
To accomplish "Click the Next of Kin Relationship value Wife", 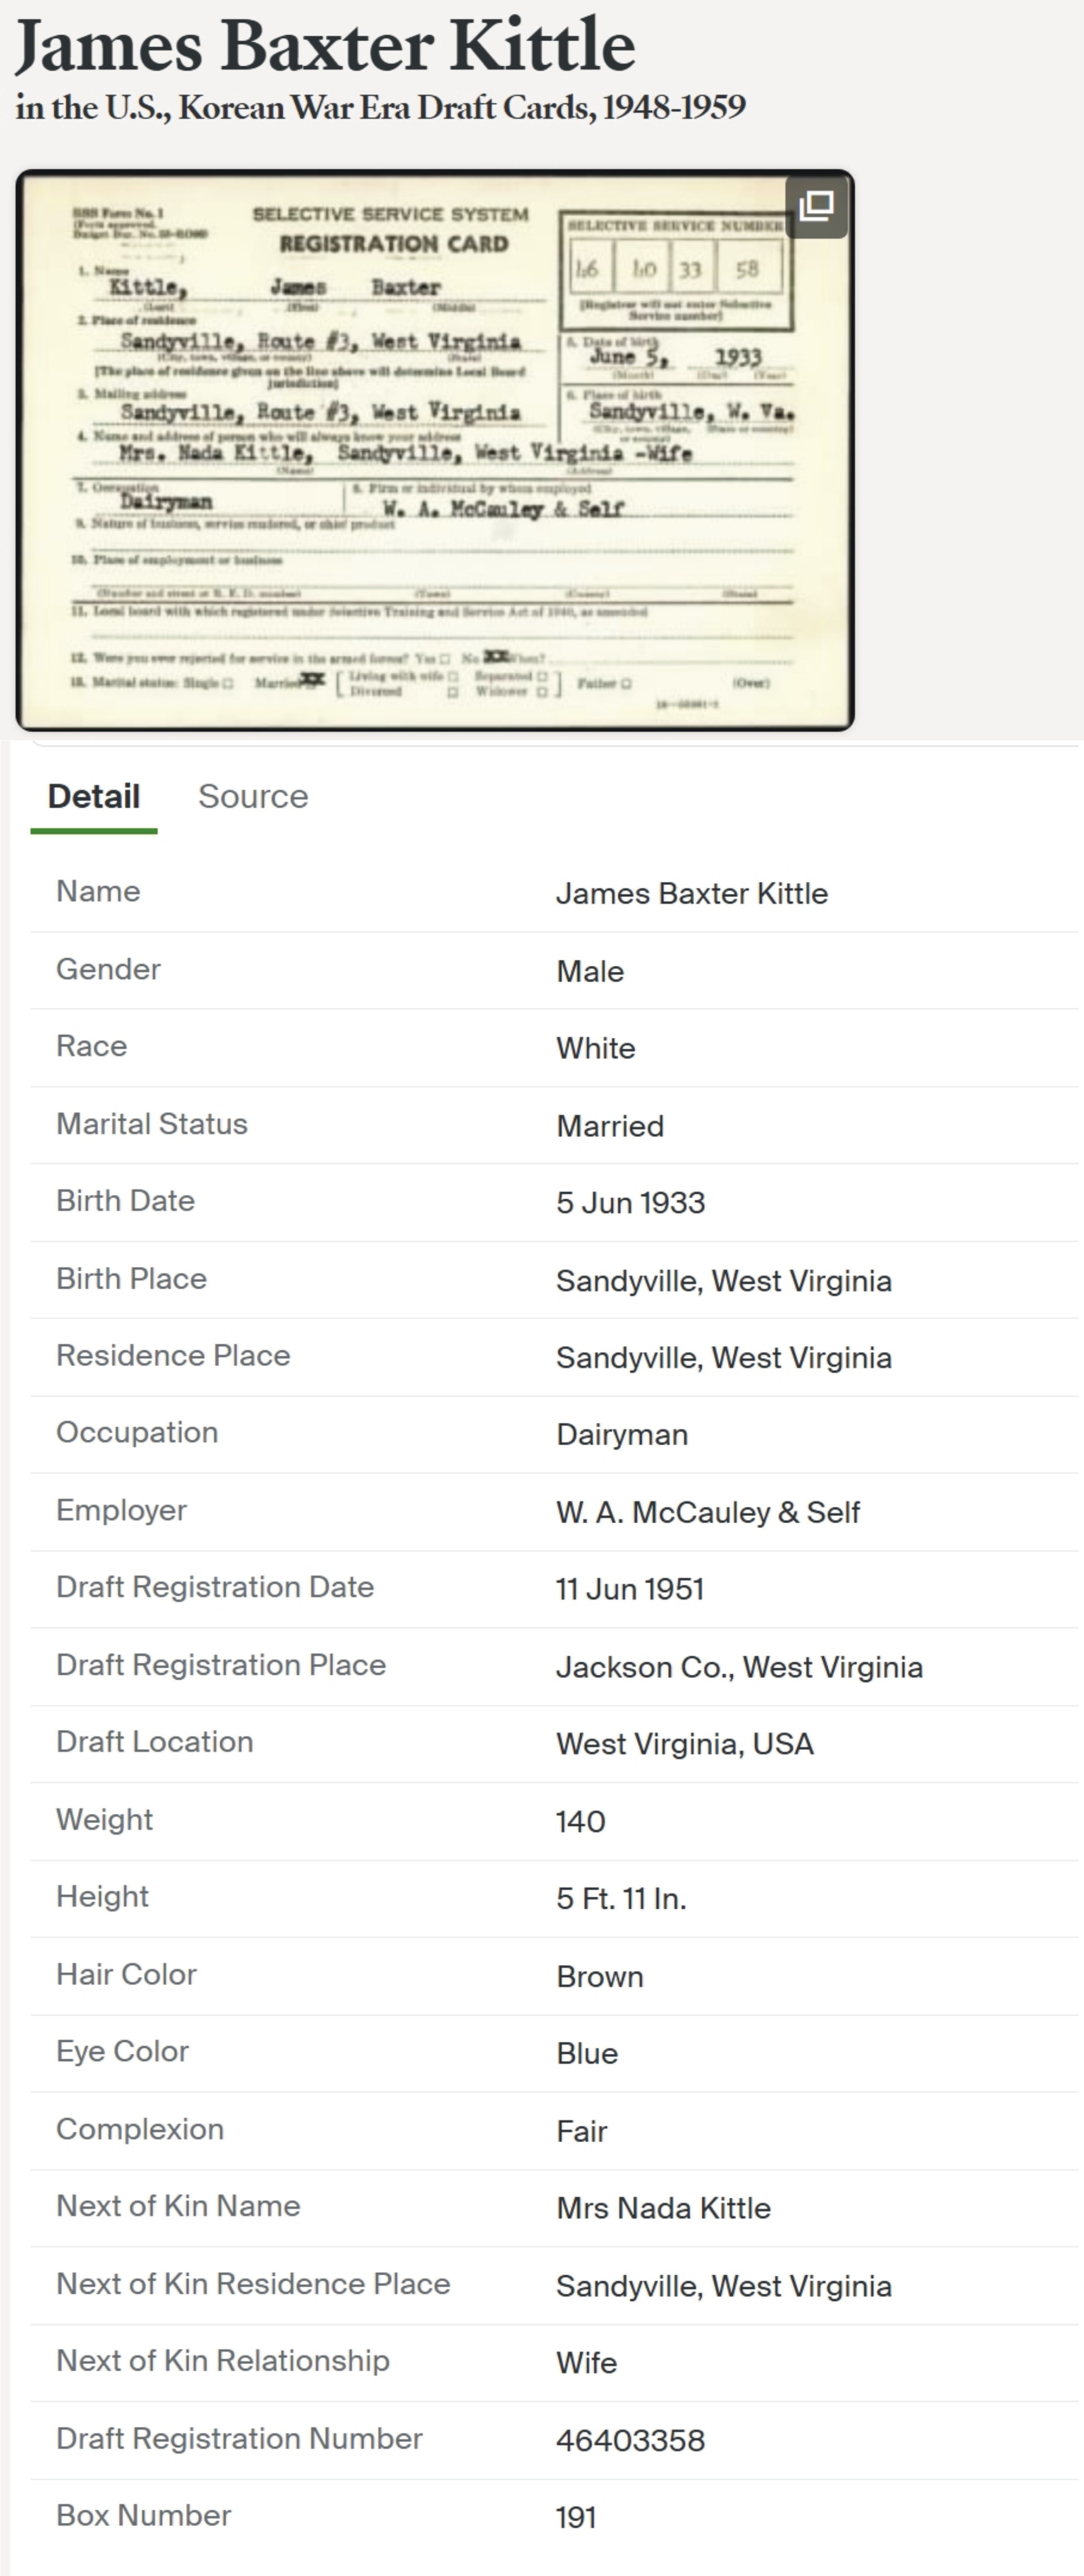I will (586, 2362).
